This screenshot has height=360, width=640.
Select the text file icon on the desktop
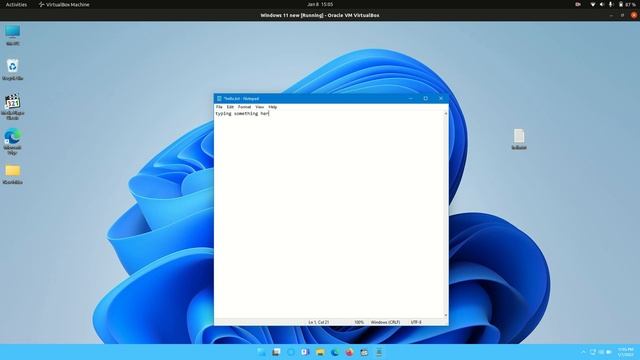519,139
